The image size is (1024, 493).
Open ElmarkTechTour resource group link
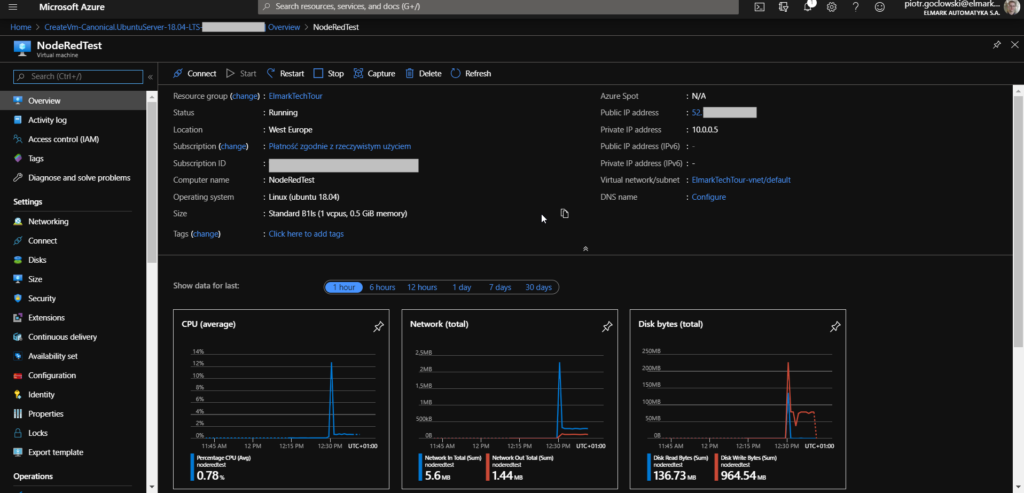point(295,96)
